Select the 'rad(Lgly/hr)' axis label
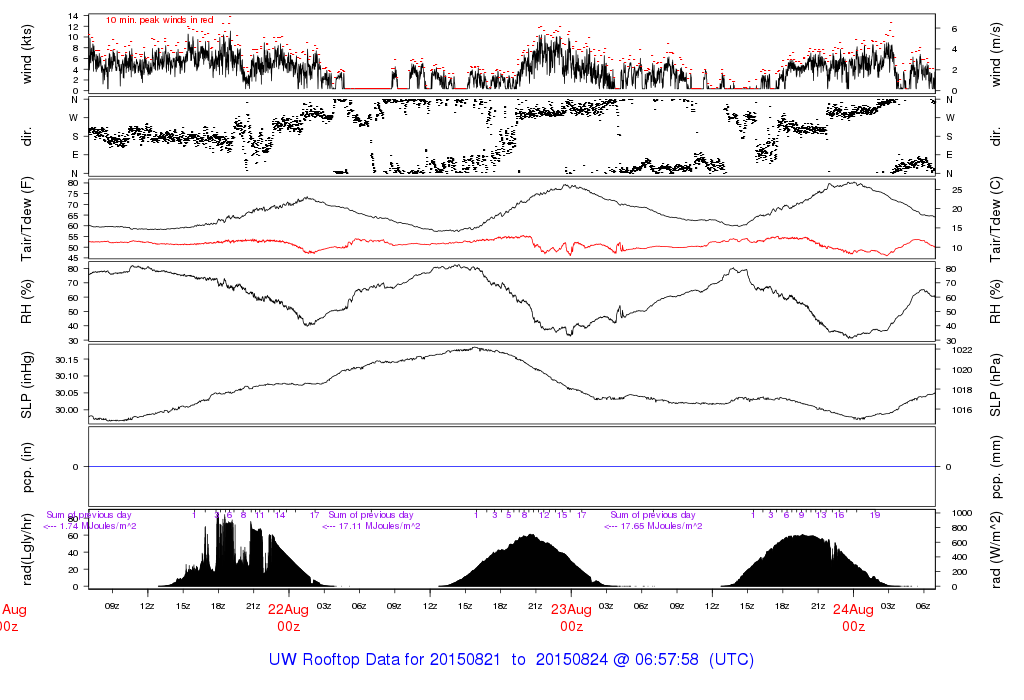The width and height of the screenshot is (1024, 700). coord(27,550)
